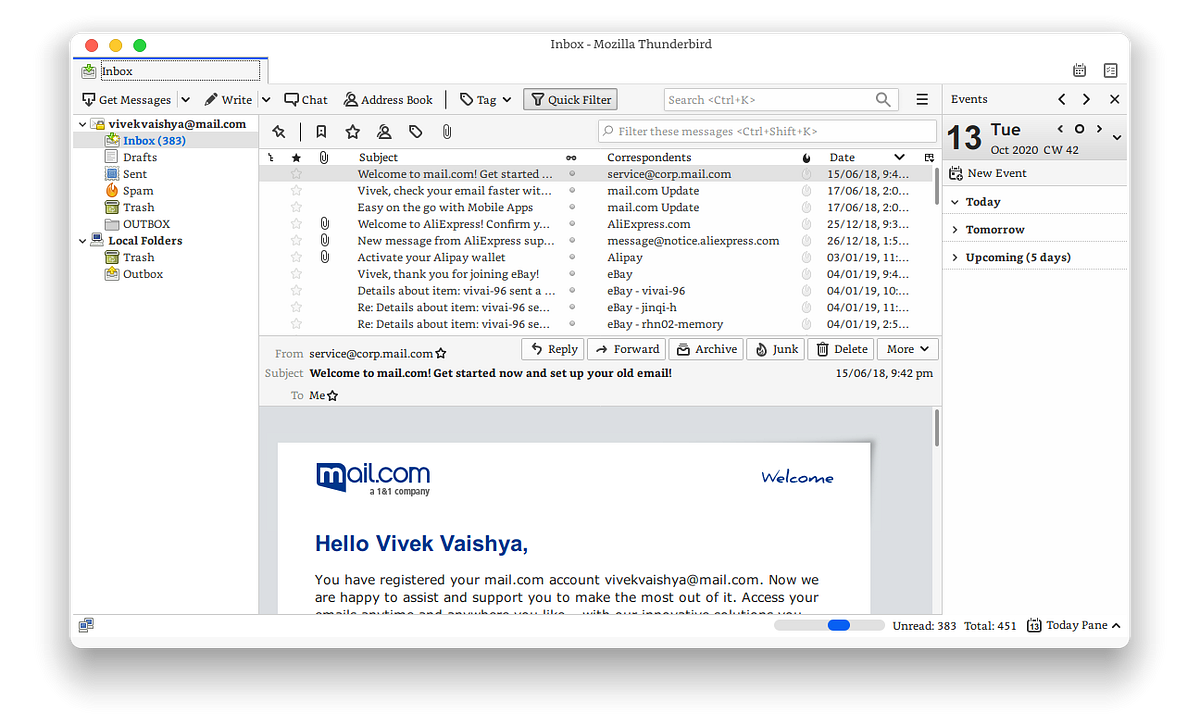Filter messages by tags using the tag icon

[415, 131]
